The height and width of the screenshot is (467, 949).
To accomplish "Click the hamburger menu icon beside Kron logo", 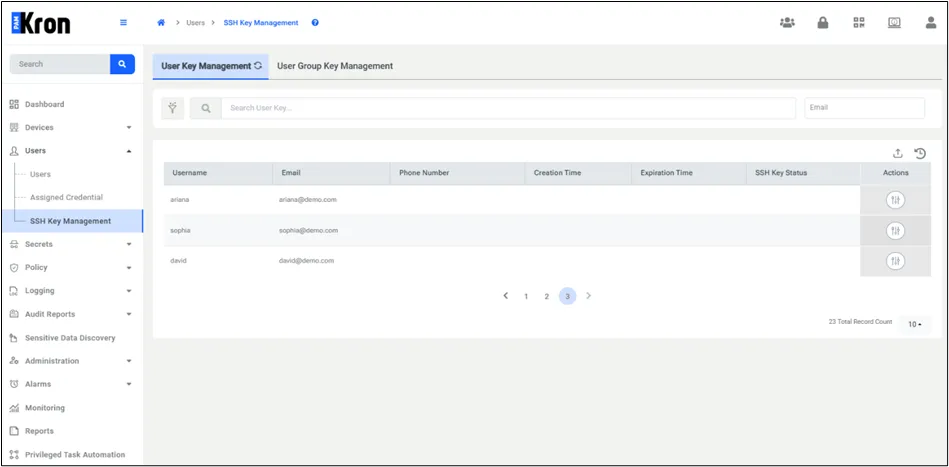I will (x=123, y=23).
